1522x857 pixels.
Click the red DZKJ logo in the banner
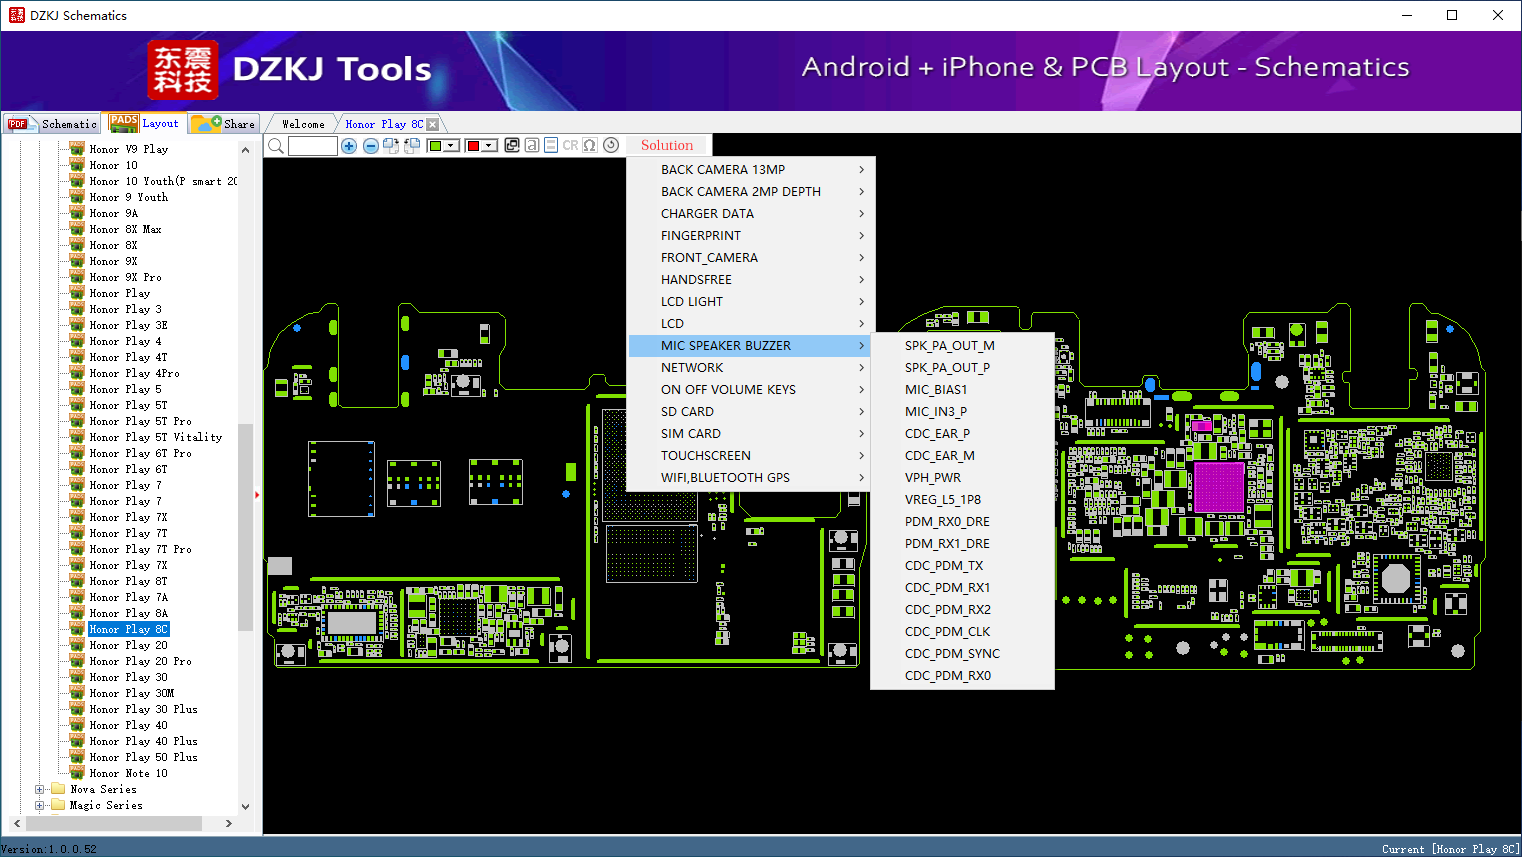tap(182, 70)
